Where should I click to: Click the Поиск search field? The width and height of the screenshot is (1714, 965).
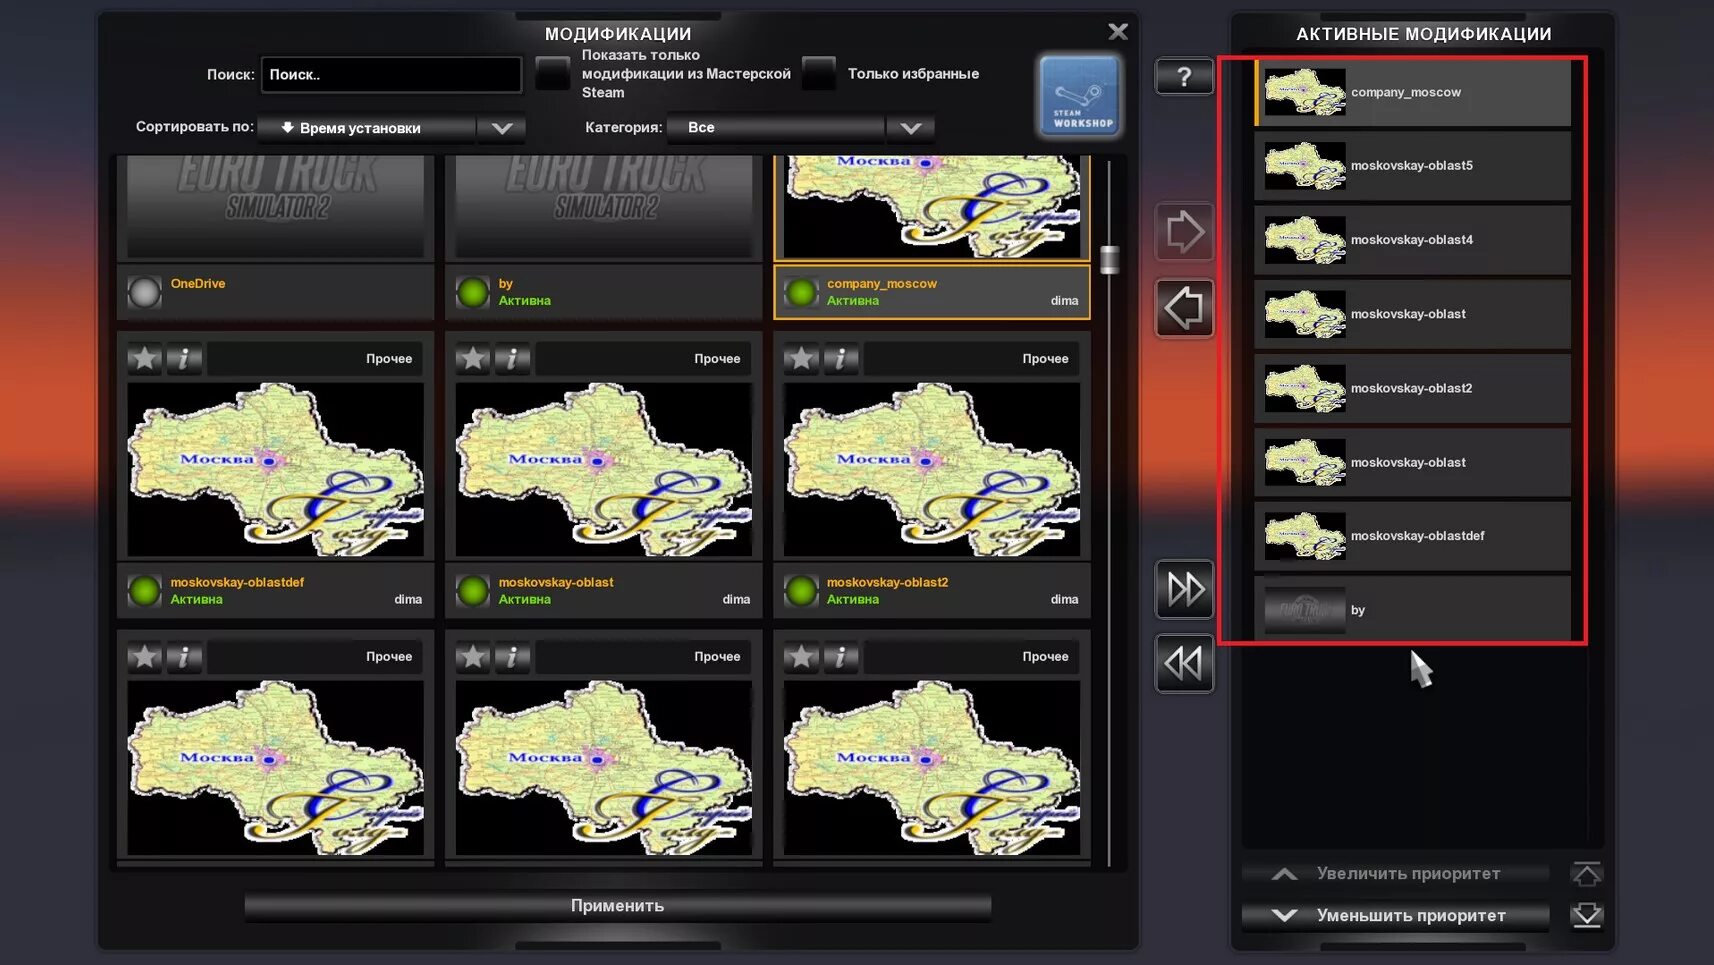[391, 75]
